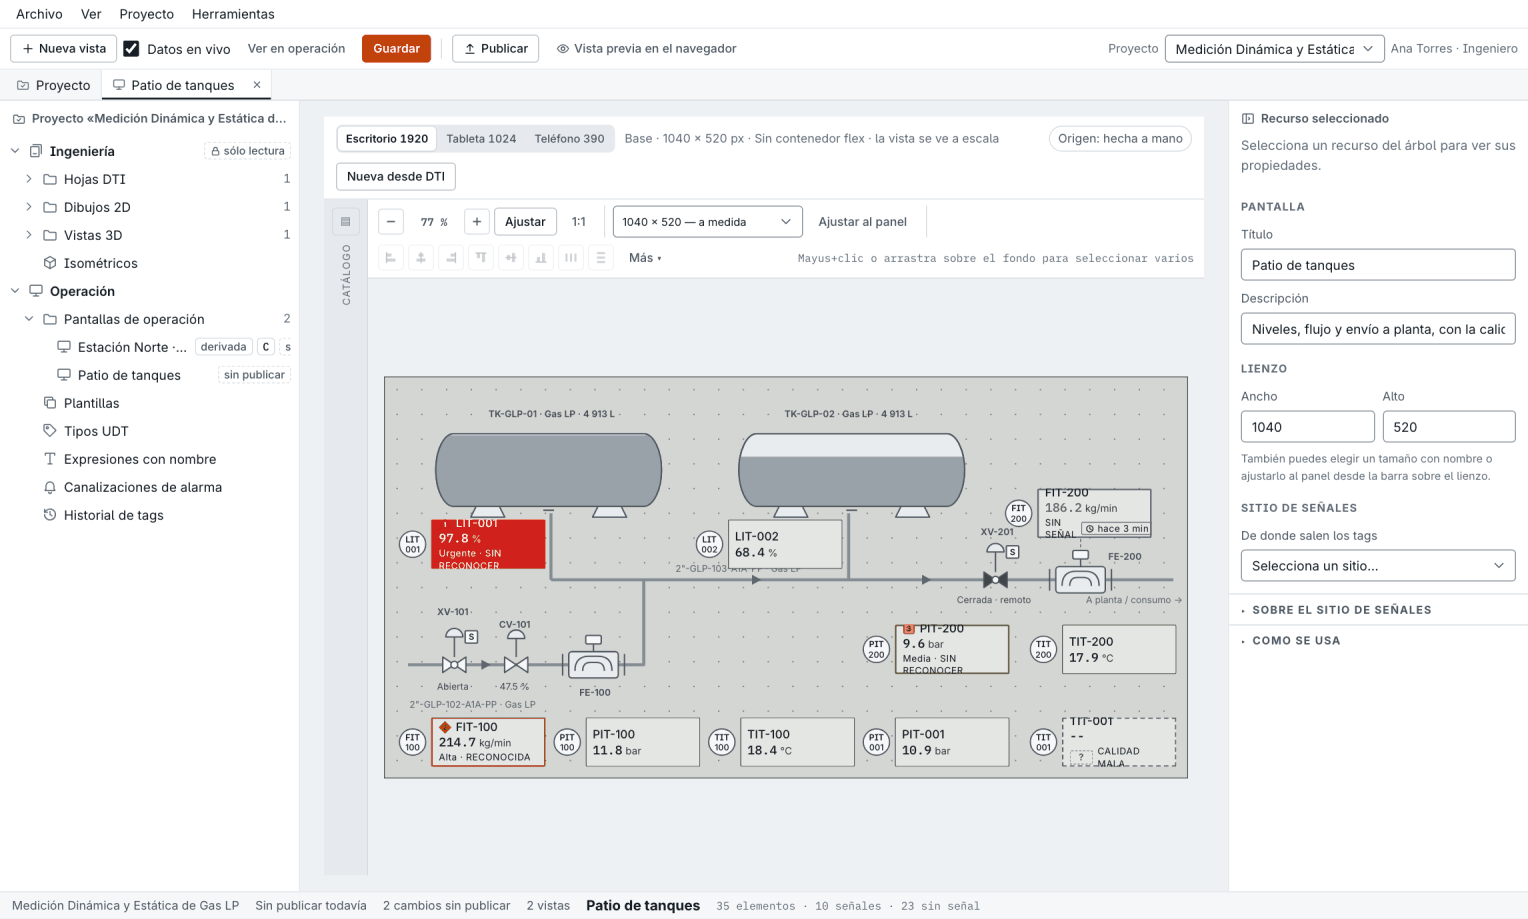Open the 1040 × 520 canvas size dropdown
The width and height of the screenshot is (1528, 919).
point(707,222)
